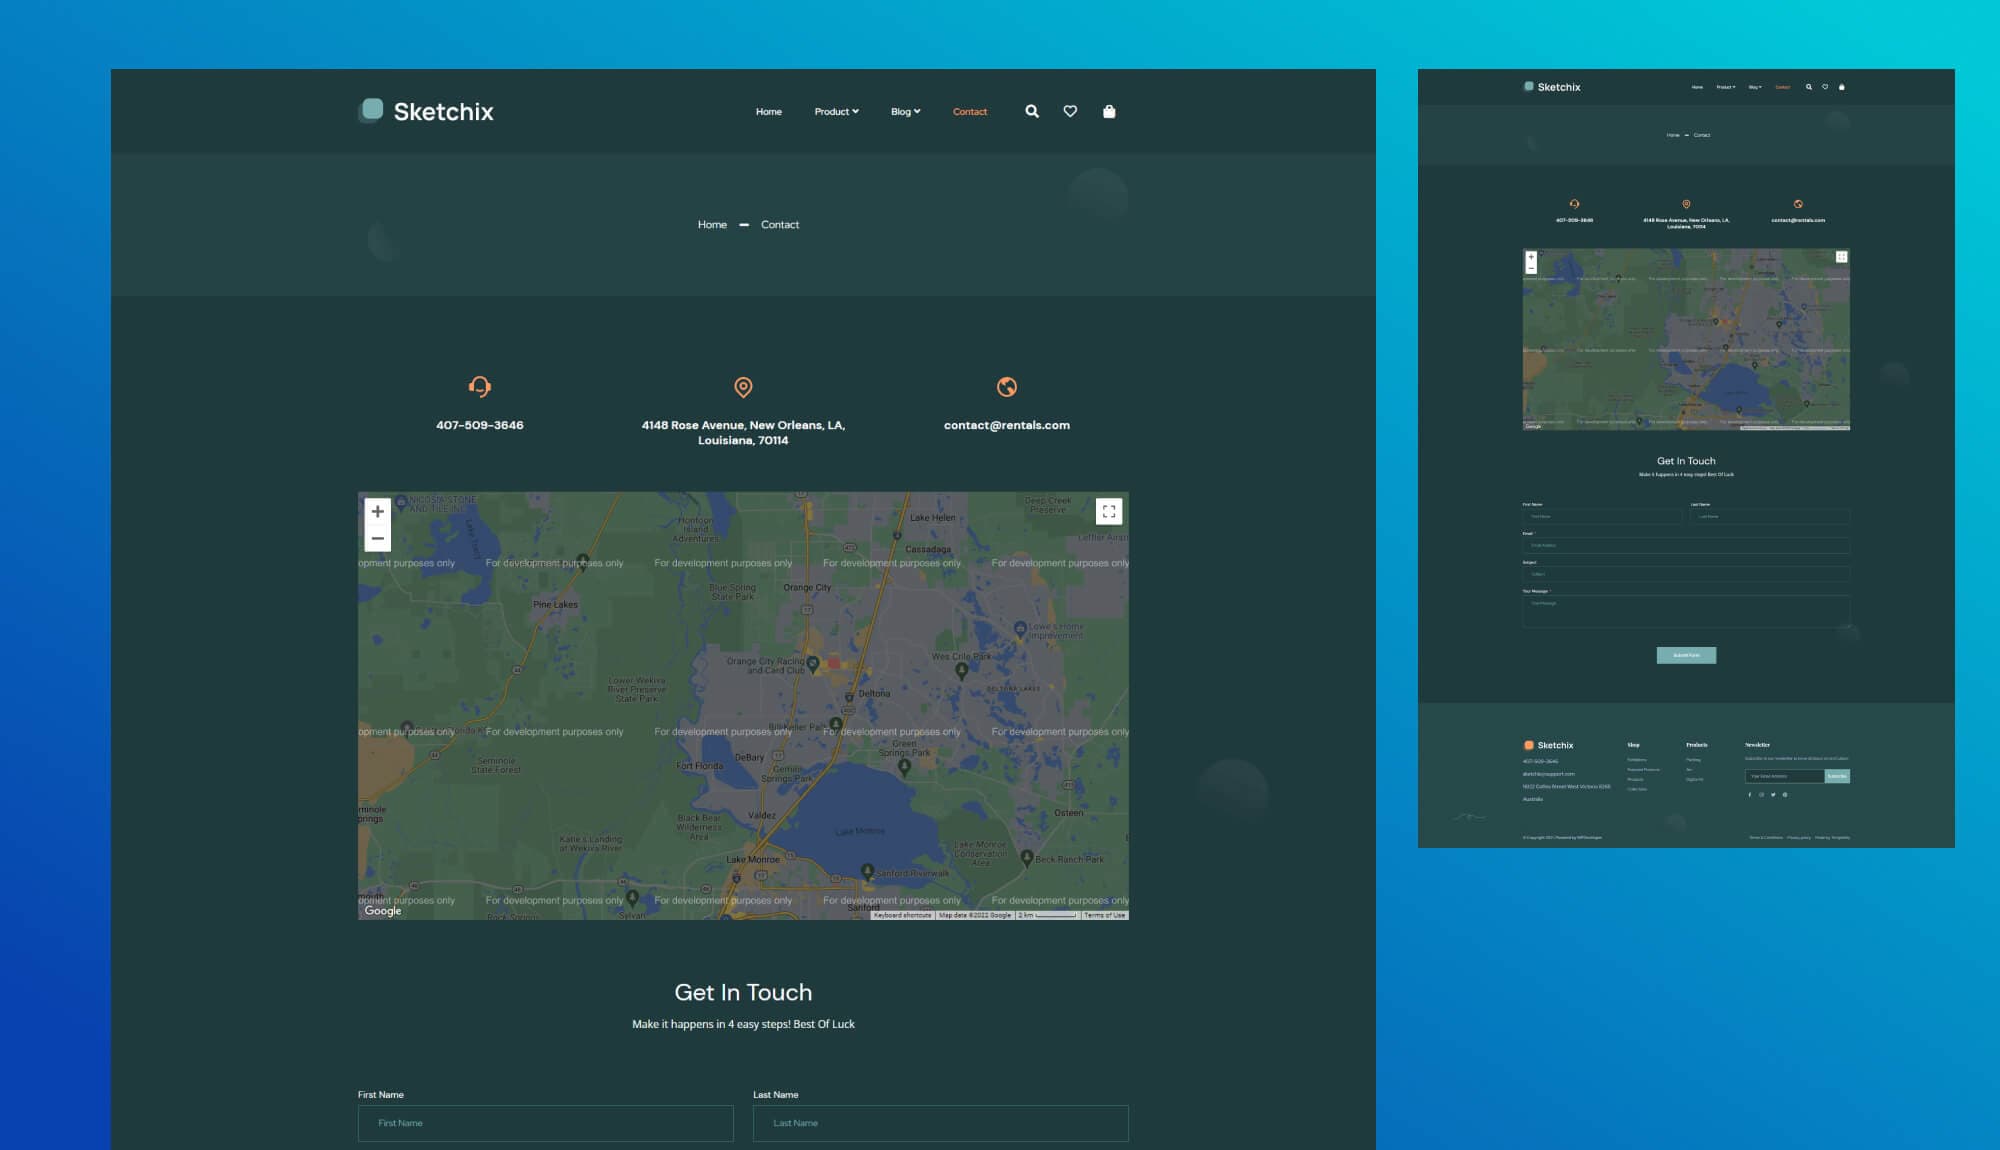Go to Home in navigation bar
The width and height of the screenshot is (2000, 1150).
point(768,112)
